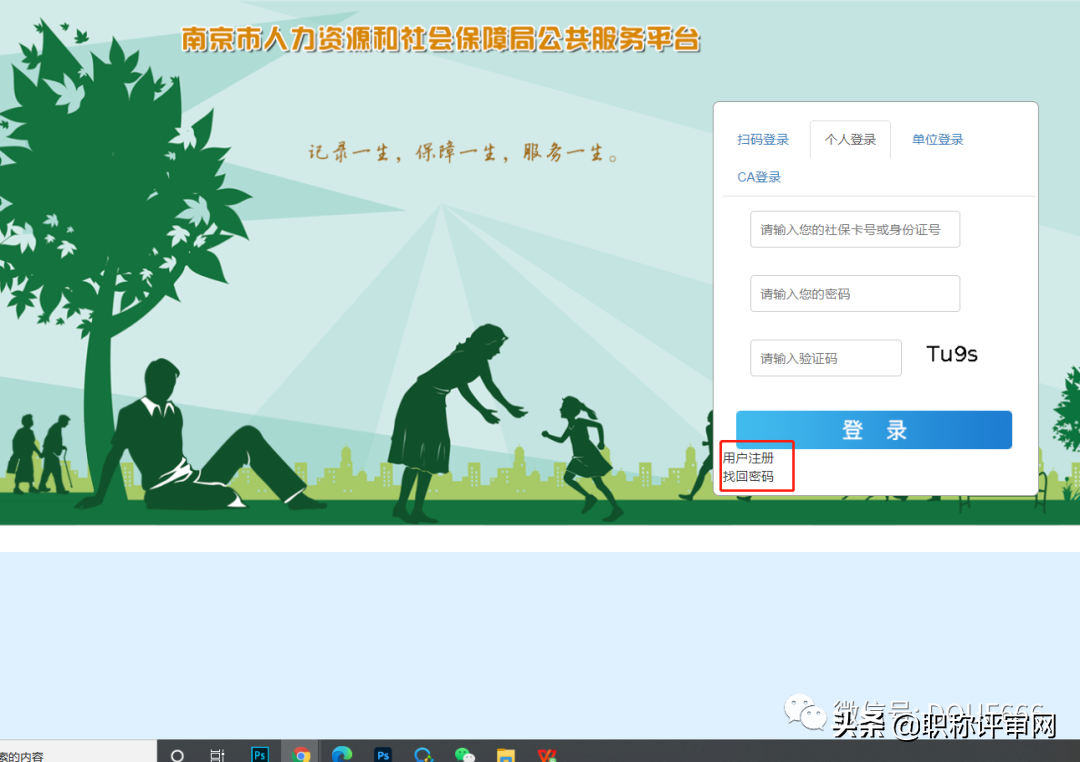Launch WPS Office from the taskbar

[546, 754]
